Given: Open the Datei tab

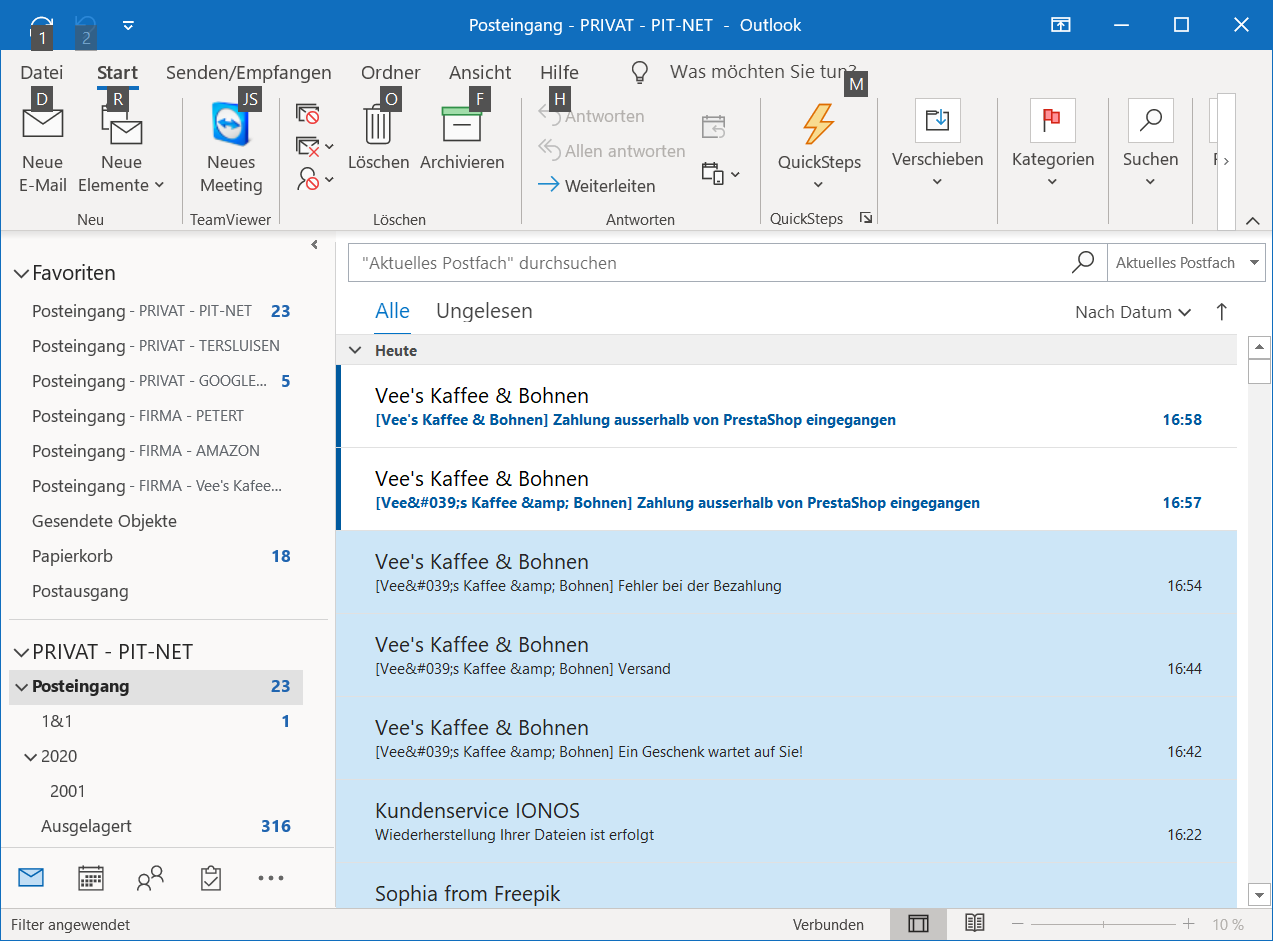Looking at the screenshot, I should 42,72.
